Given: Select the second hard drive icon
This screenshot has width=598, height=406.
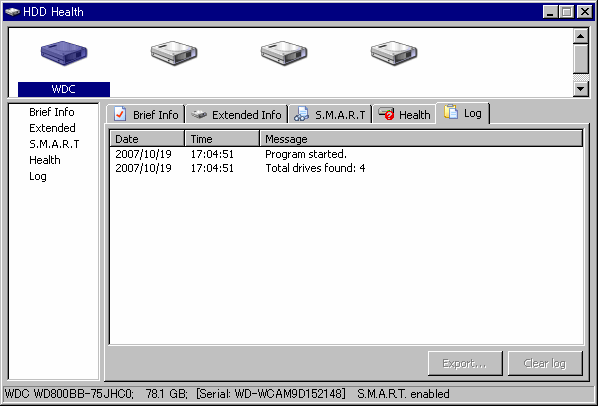Looking at the screenshot, I should click(174, 53).
